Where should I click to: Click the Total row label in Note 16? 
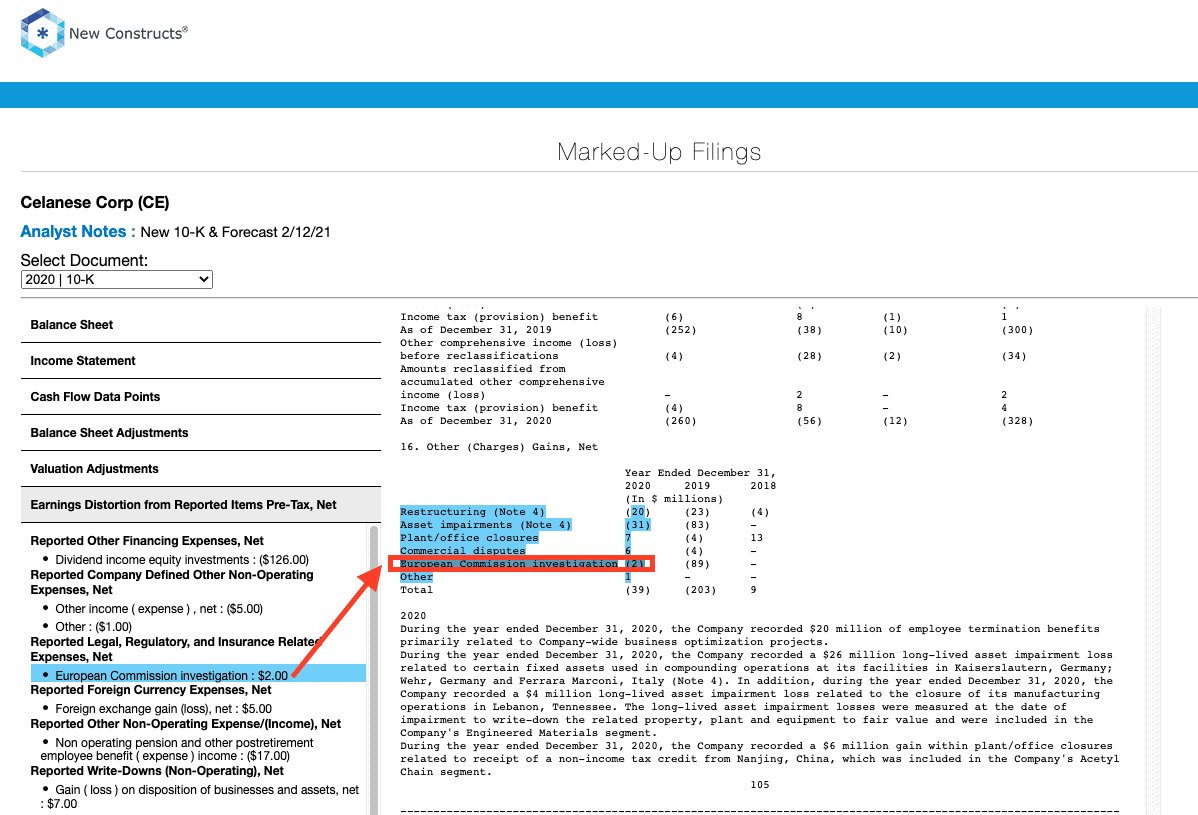416,590
